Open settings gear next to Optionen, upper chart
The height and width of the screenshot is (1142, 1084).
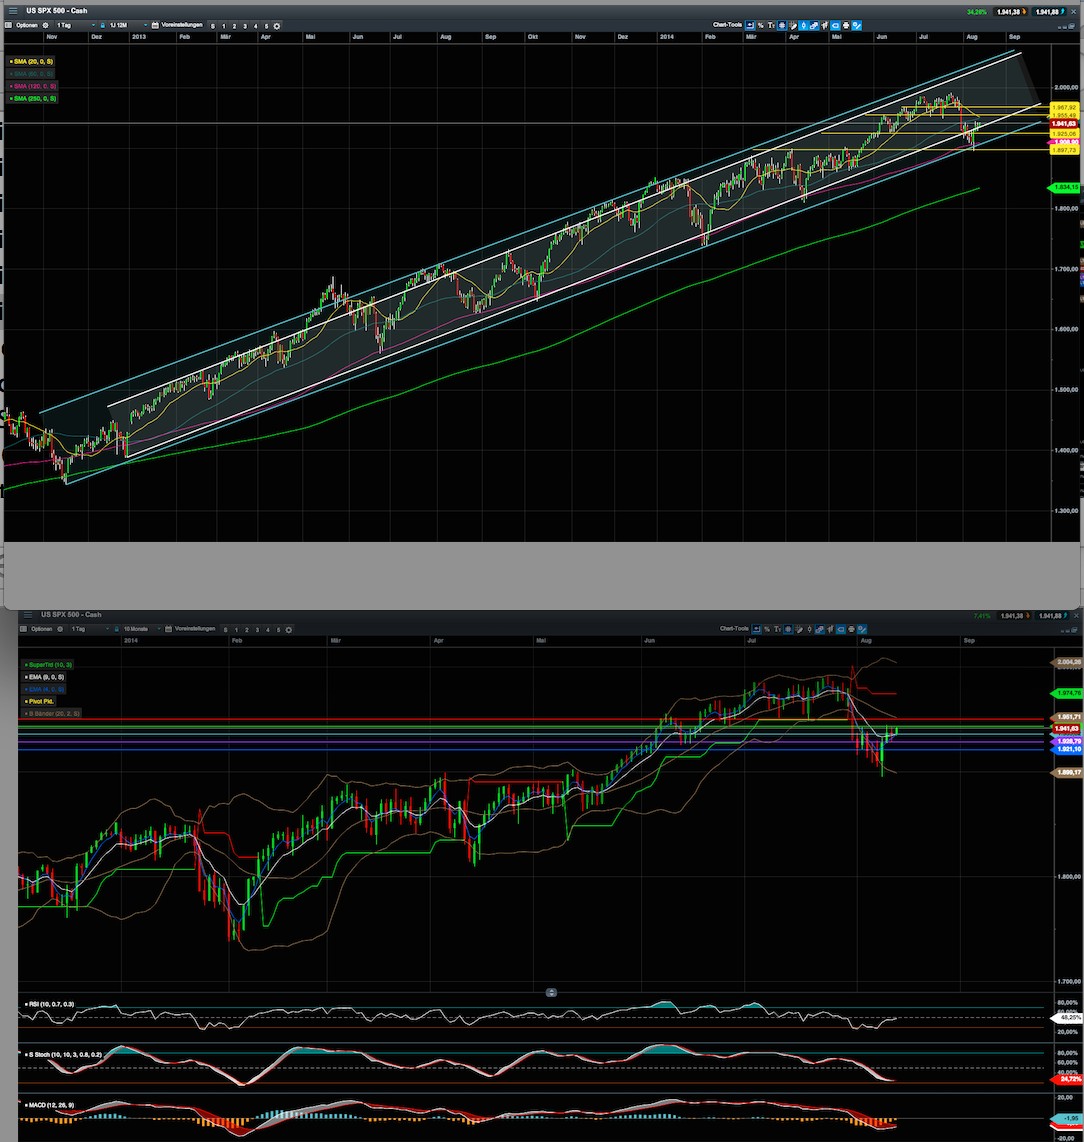46,25
